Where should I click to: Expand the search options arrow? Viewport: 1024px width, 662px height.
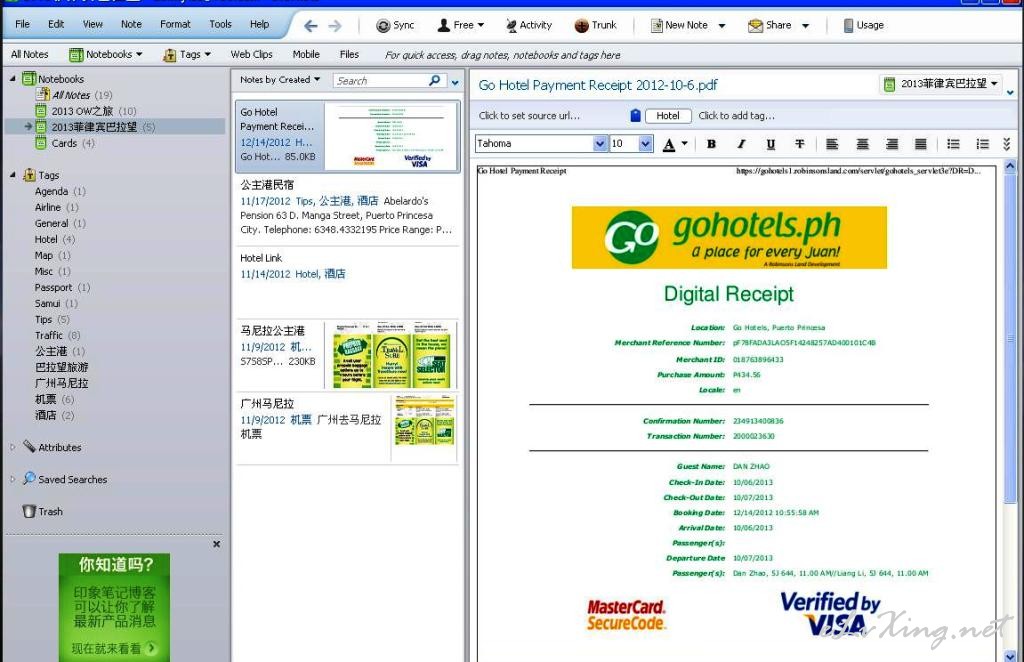click(455, 82)
